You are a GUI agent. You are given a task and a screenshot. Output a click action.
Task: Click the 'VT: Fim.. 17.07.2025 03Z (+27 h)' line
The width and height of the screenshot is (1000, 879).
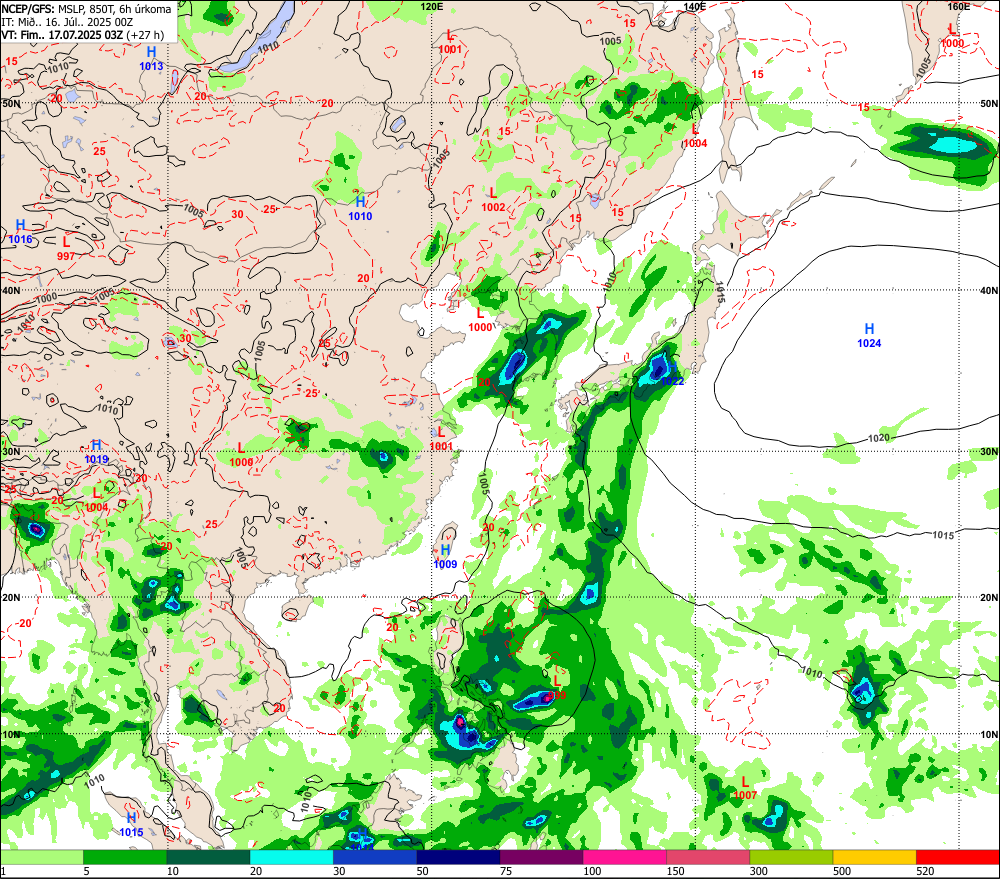82,35
